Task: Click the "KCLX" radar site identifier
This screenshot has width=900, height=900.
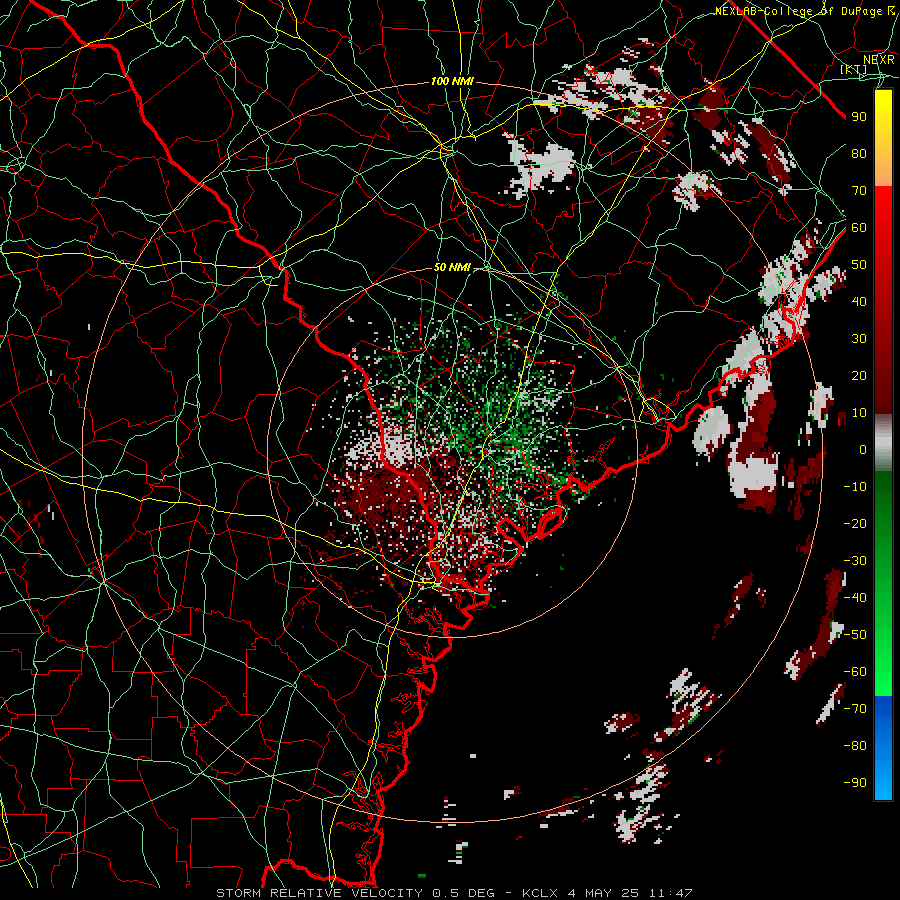Action: pos(540,893)
